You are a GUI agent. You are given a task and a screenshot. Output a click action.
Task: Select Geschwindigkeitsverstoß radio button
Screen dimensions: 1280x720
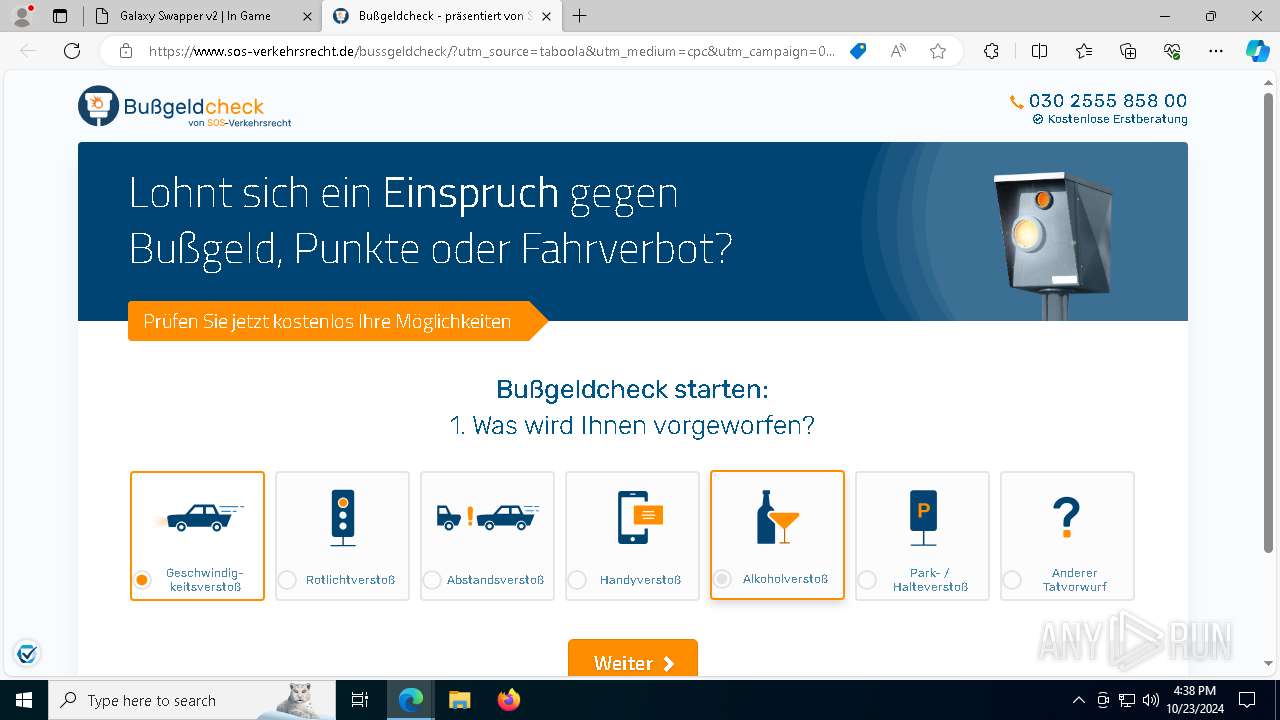click(x=142, y=580)
